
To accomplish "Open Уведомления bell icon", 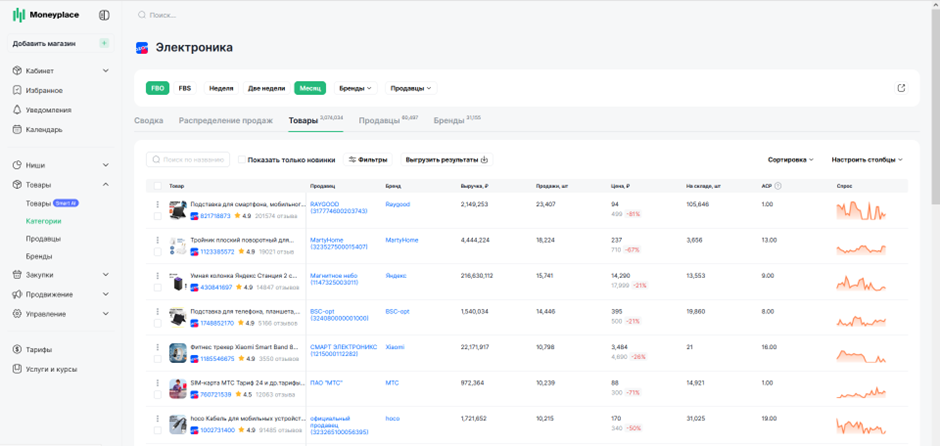I will (x=17, y=110).
